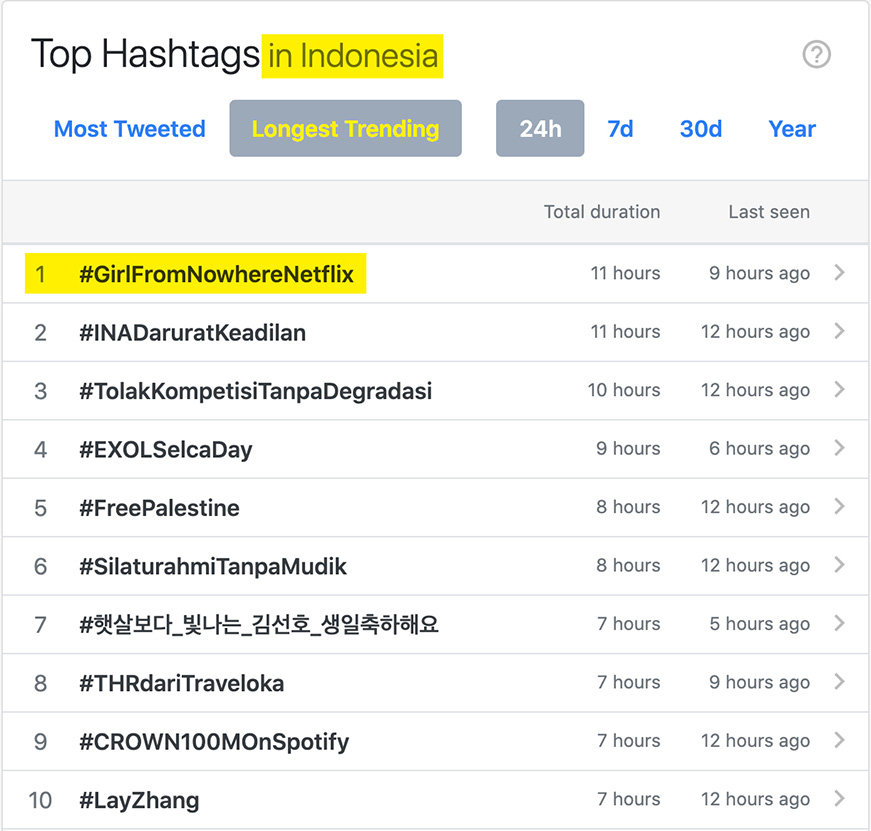Switch to Year time range
This screenshot has height=831, width=871.
(792, 129)
